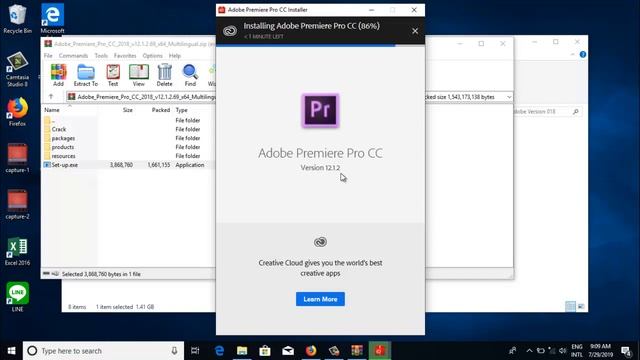Click the Learn More button
Viewport: 640px width, 360px height.
[x=320, y=299]
